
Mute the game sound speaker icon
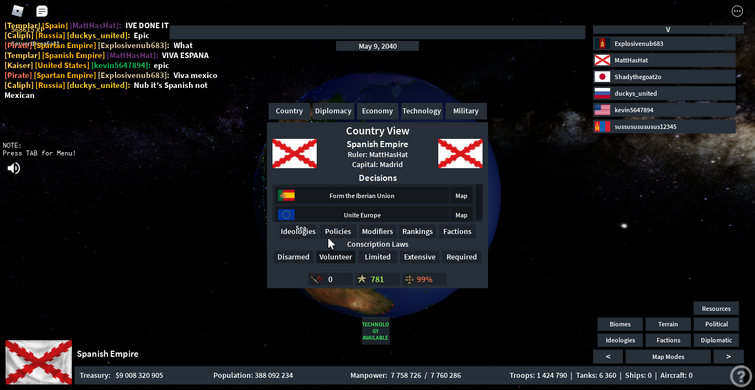click(13, 168)
